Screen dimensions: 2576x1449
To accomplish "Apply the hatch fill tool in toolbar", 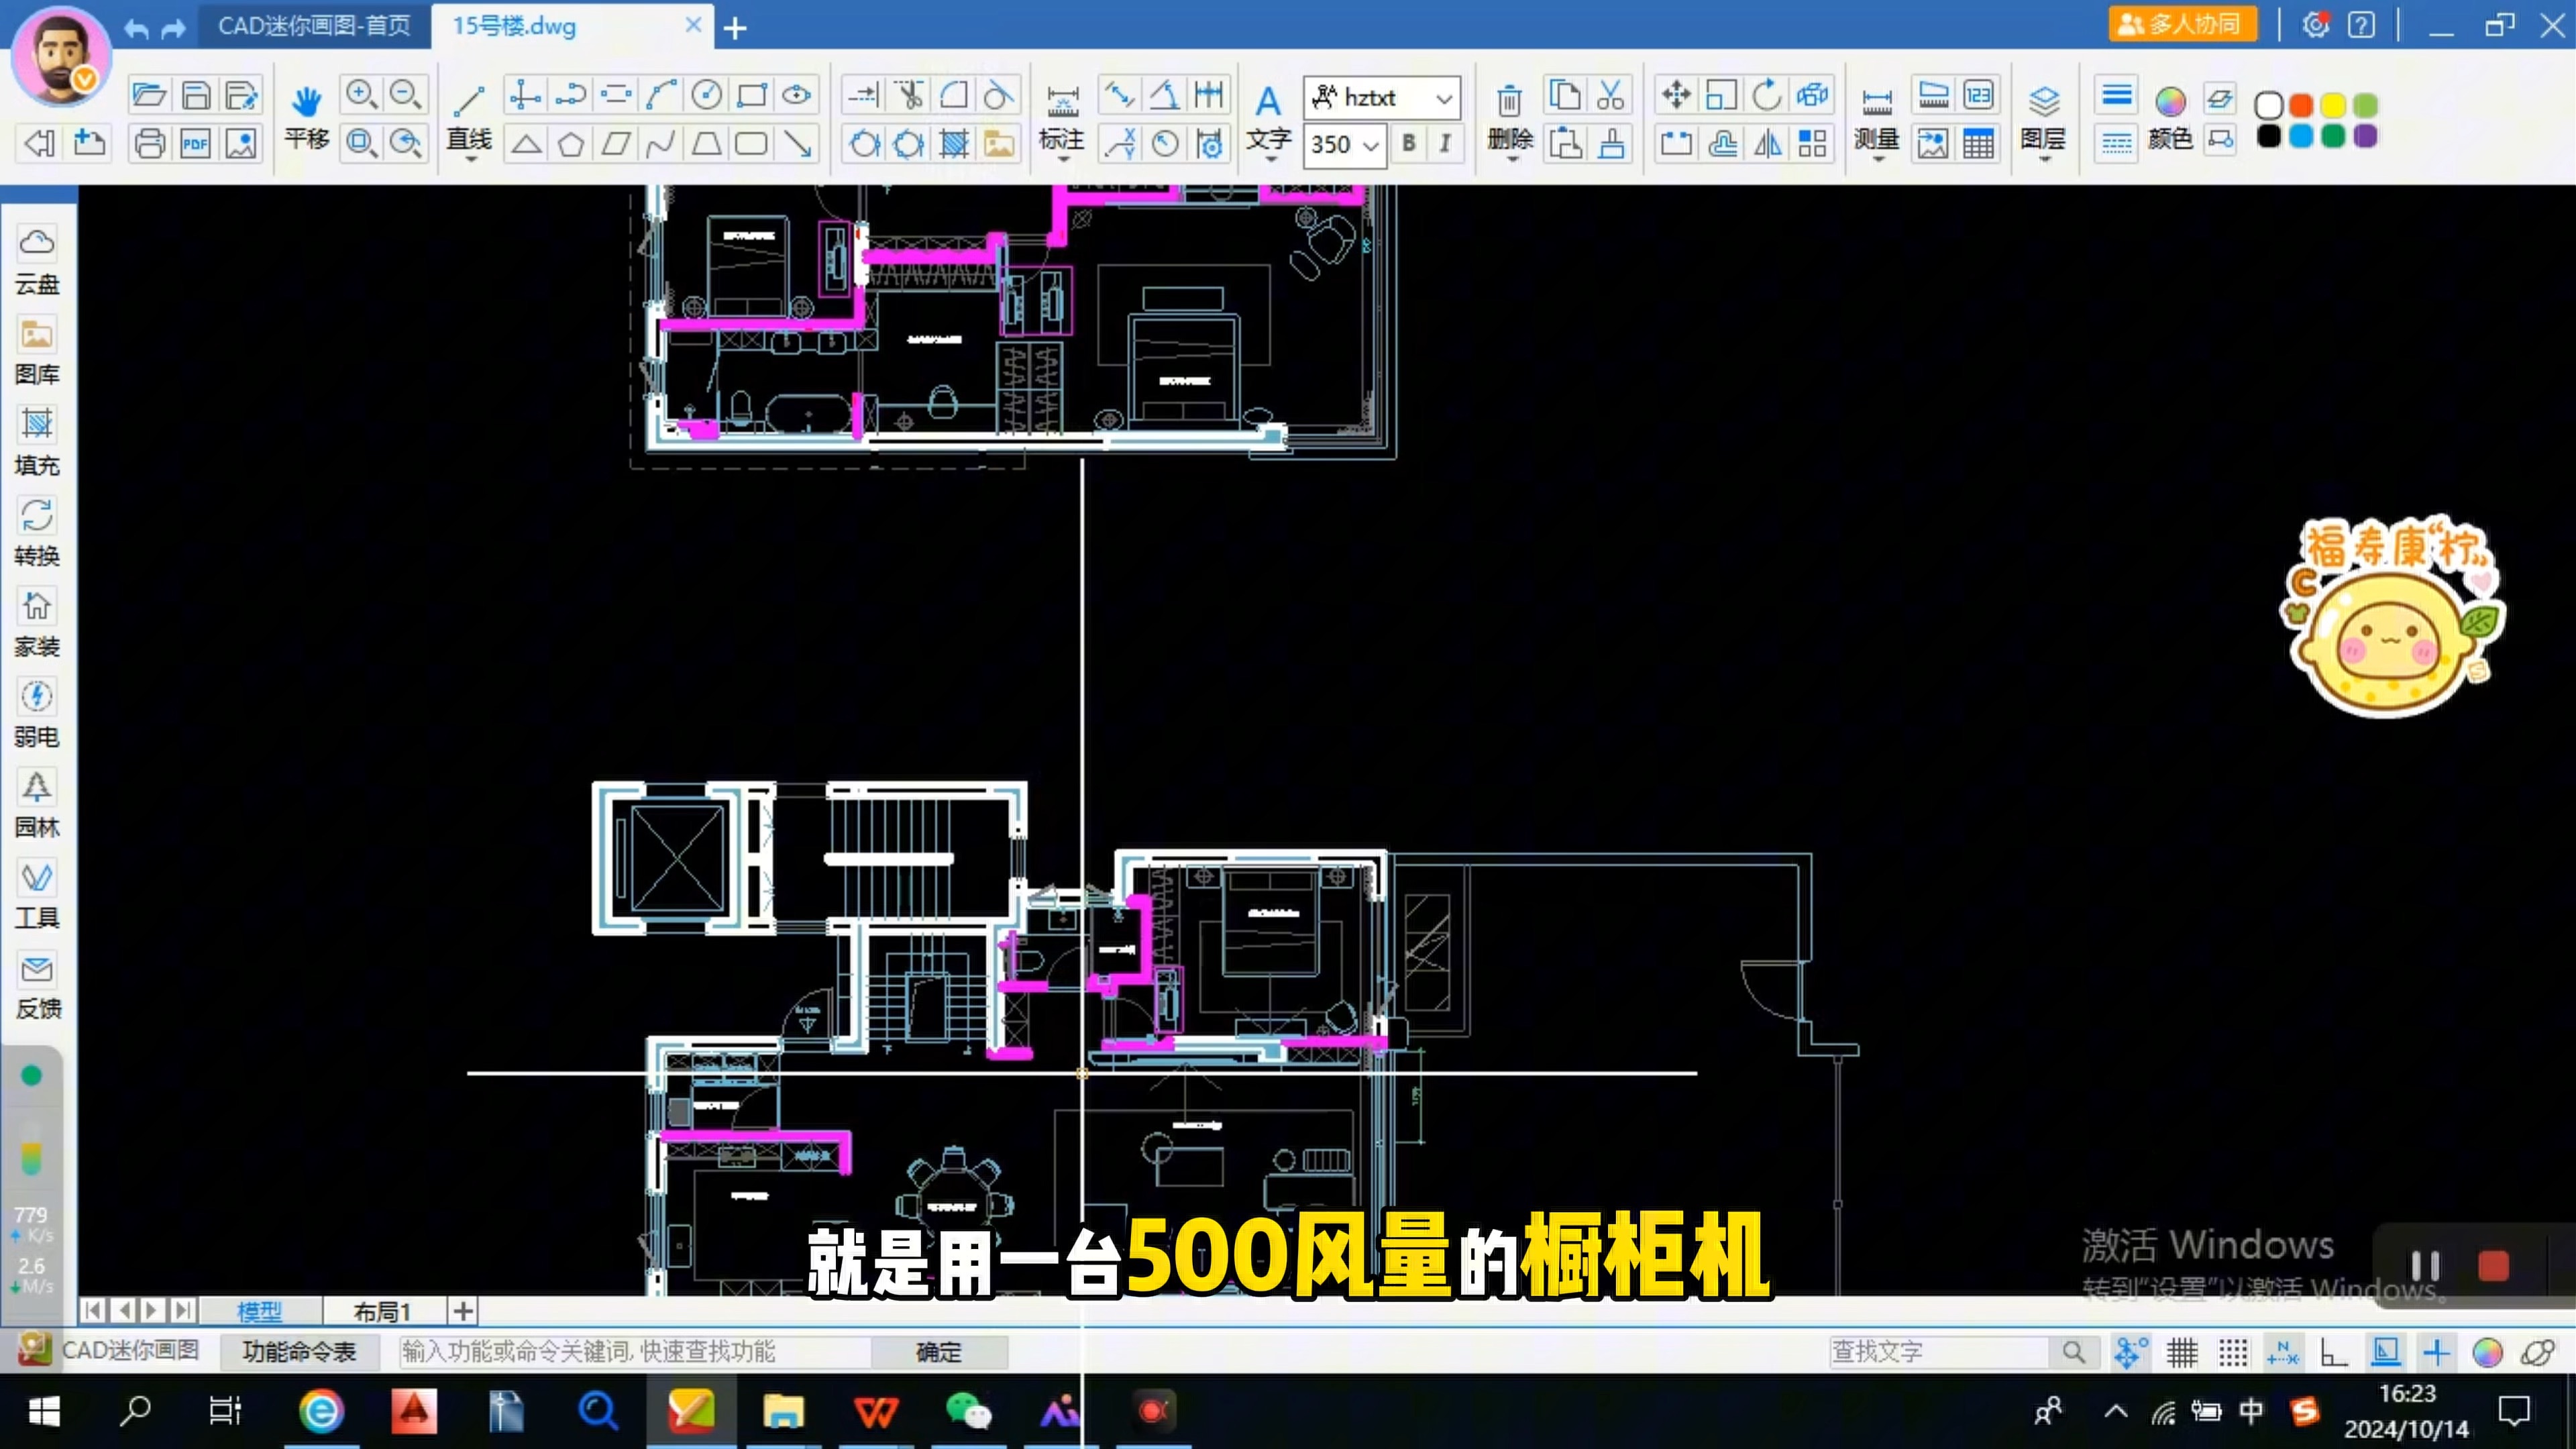I will 954,144.
